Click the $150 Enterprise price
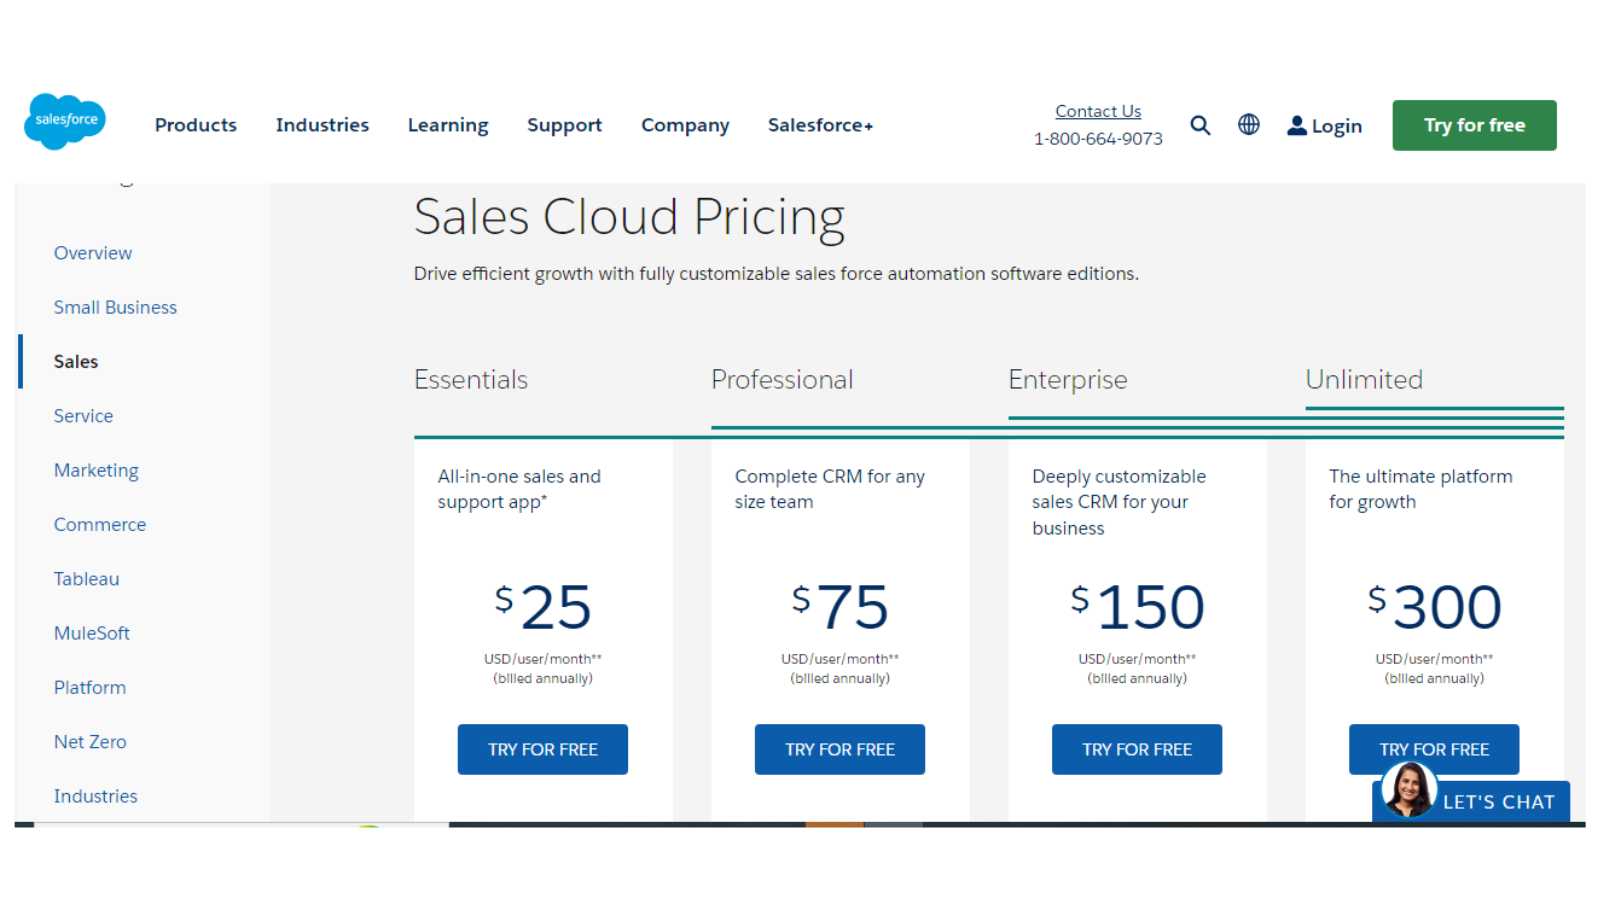The height and width of the screenshot is (900, 1600). (1137, 607)
